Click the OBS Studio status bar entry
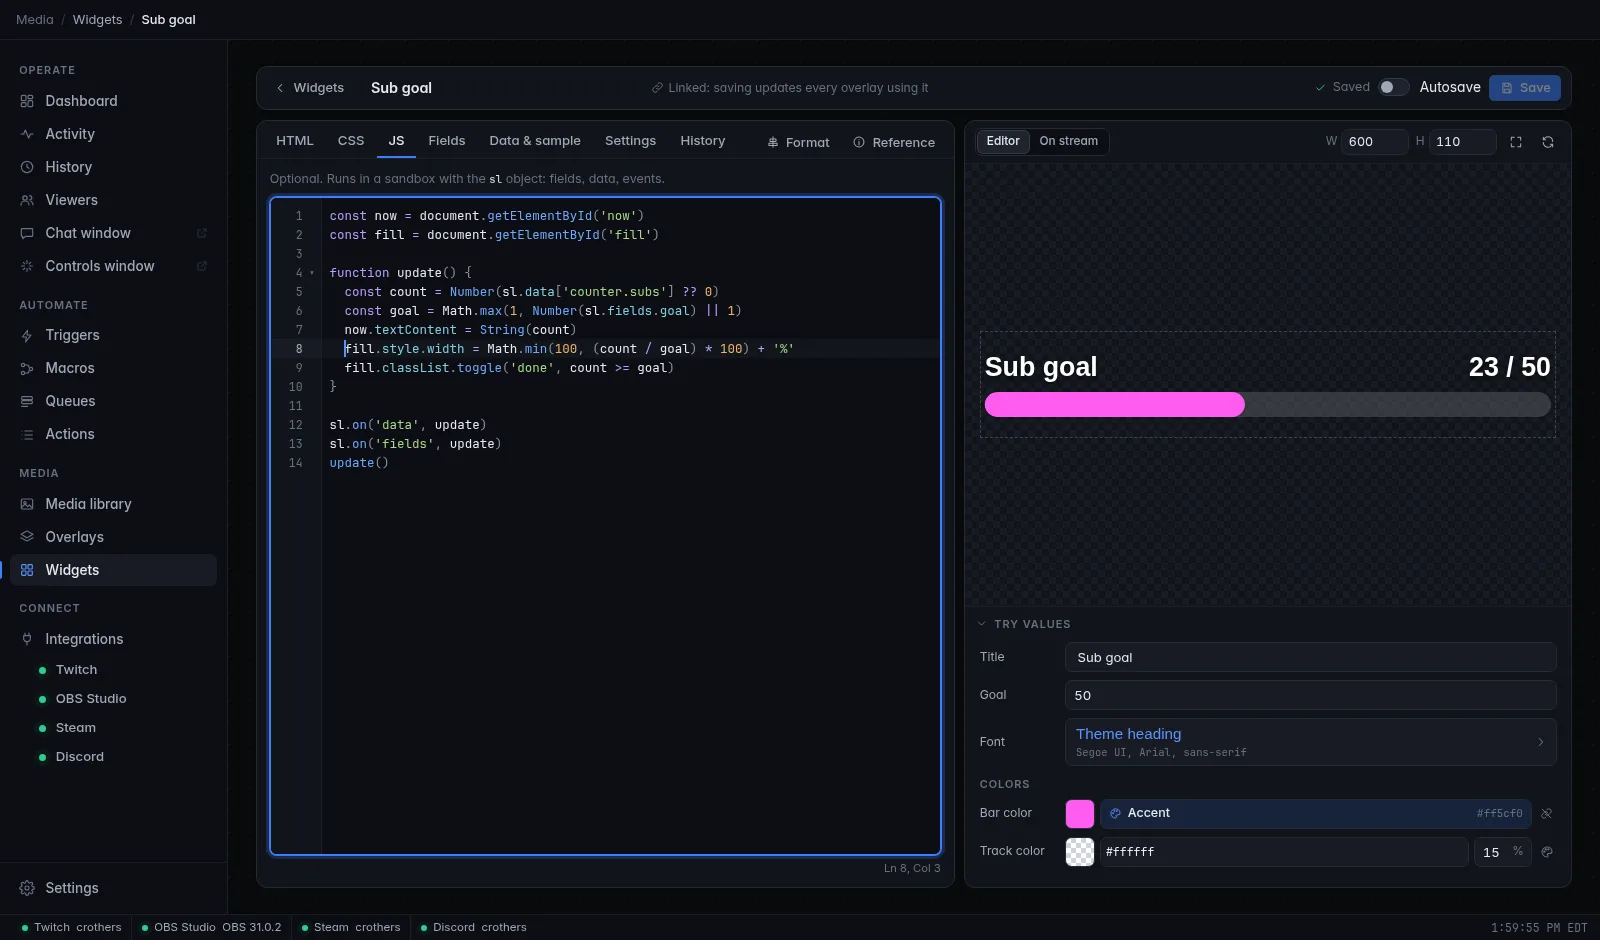1600x940 pixels. [x=211, y=928]
